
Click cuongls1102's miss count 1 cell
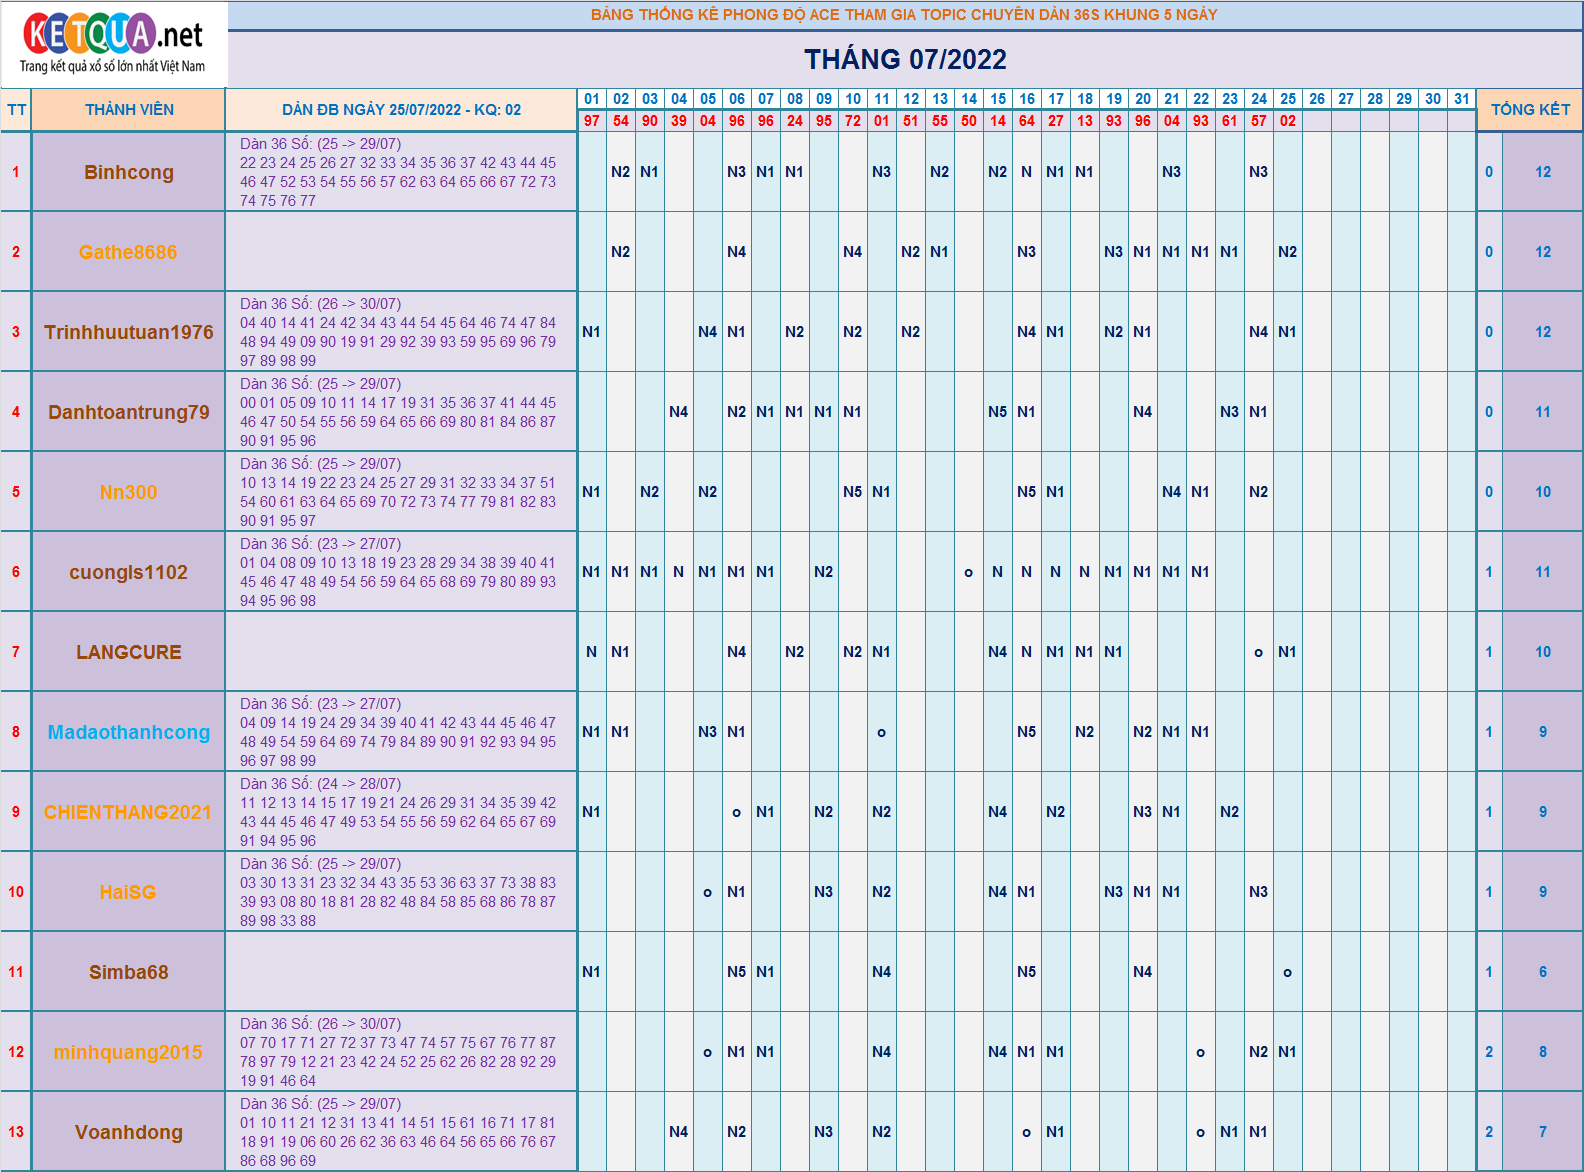[1489, 572]
